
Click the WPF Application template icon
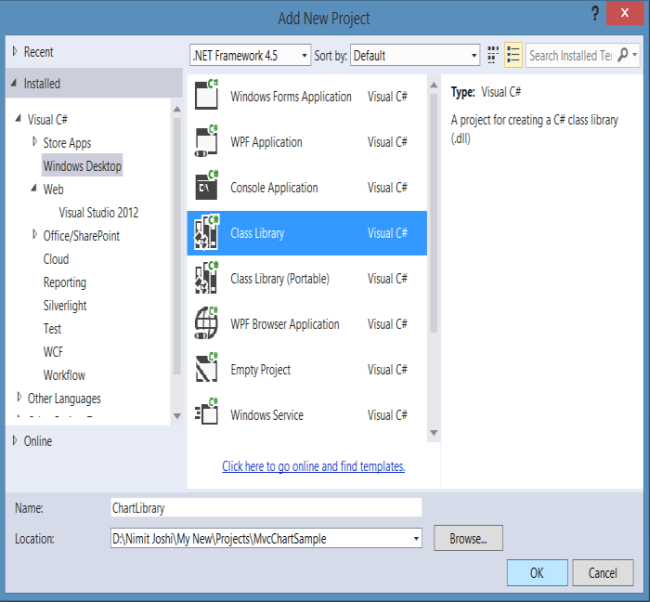(206, 141)
